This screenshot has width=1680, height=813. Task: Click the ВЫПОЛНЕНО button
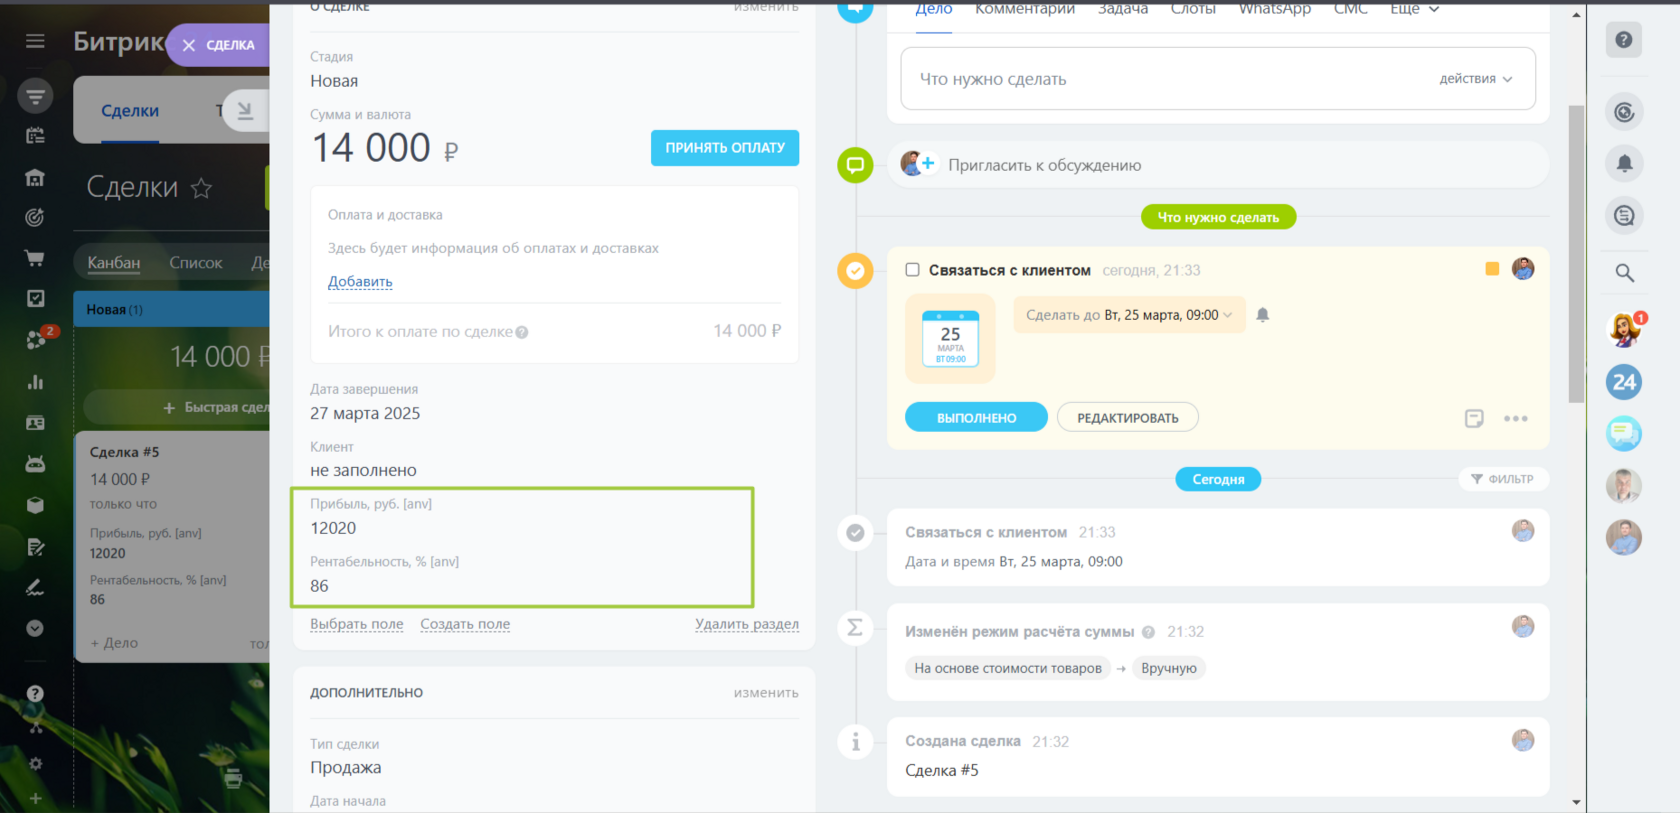coord(976,418)
